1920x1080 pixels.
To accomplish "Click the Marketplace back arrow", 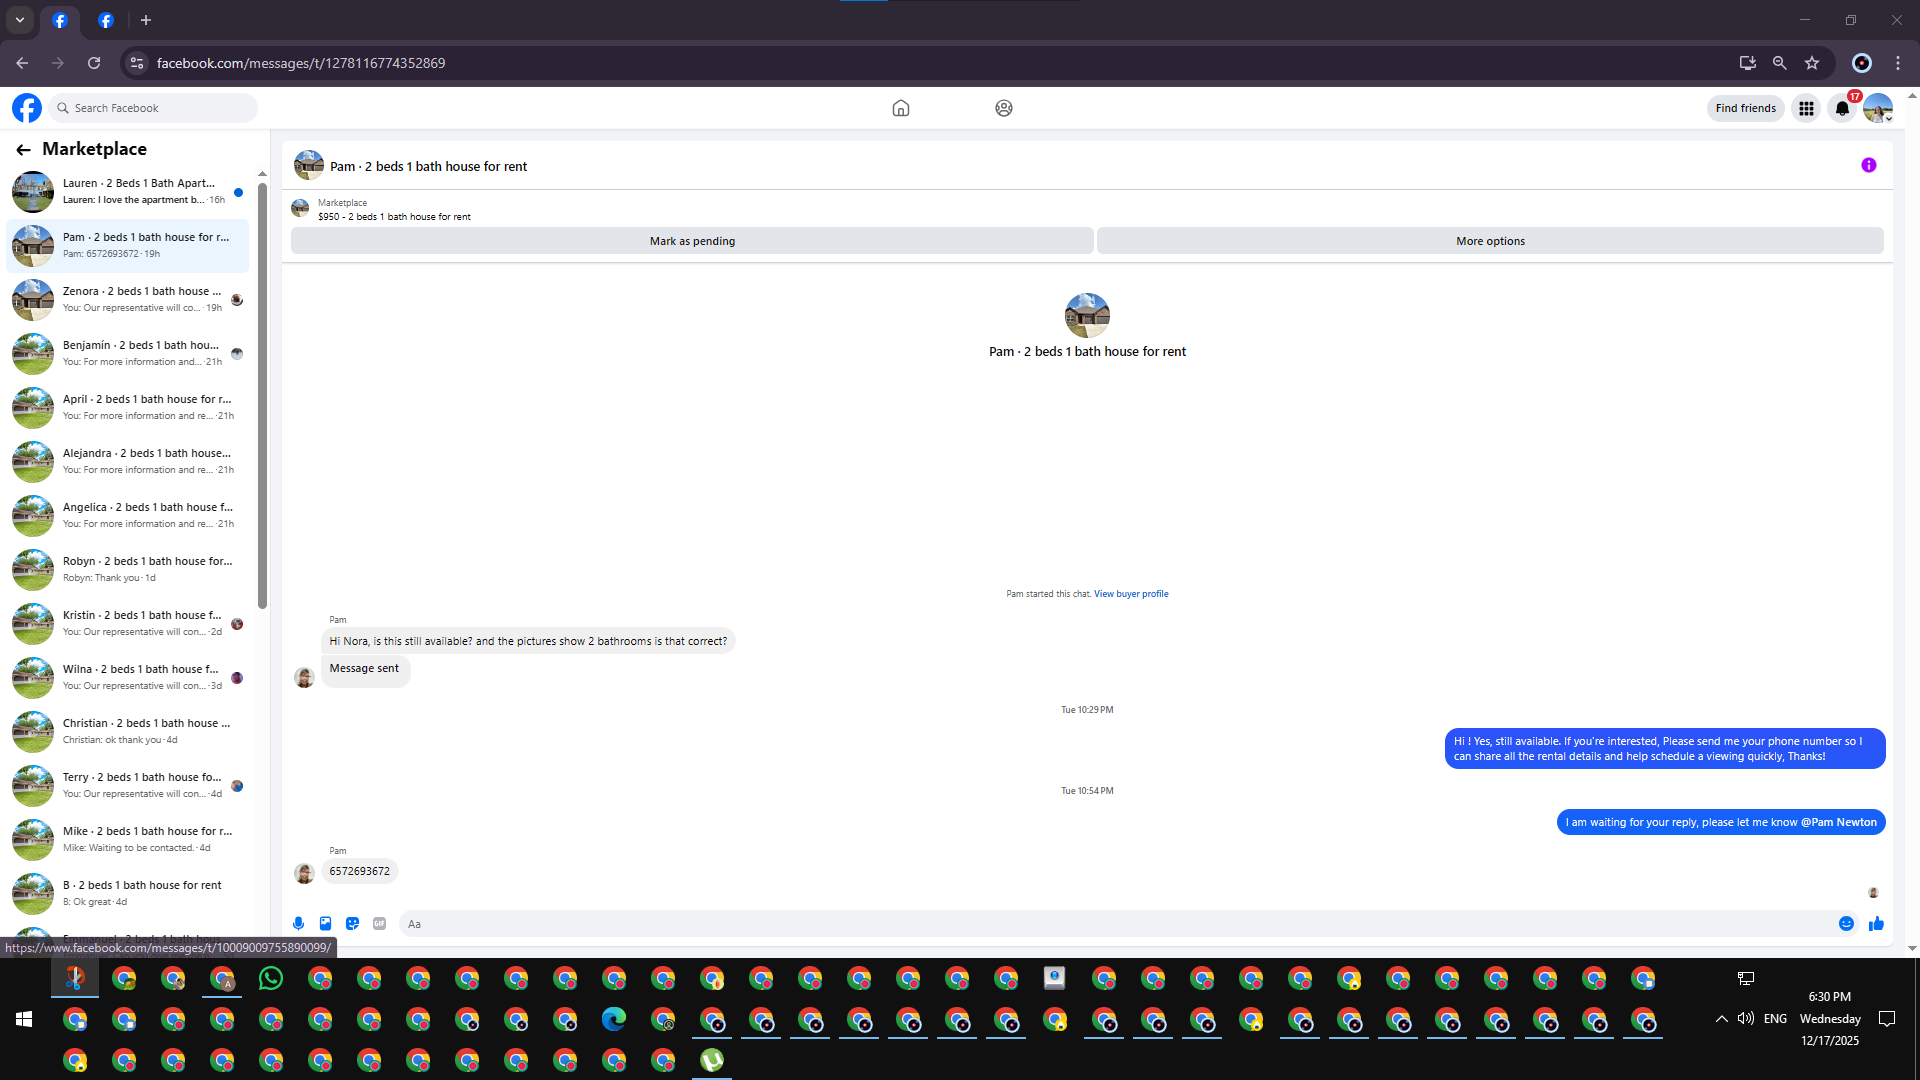I will pyautogui.click(x=23, y=150).
